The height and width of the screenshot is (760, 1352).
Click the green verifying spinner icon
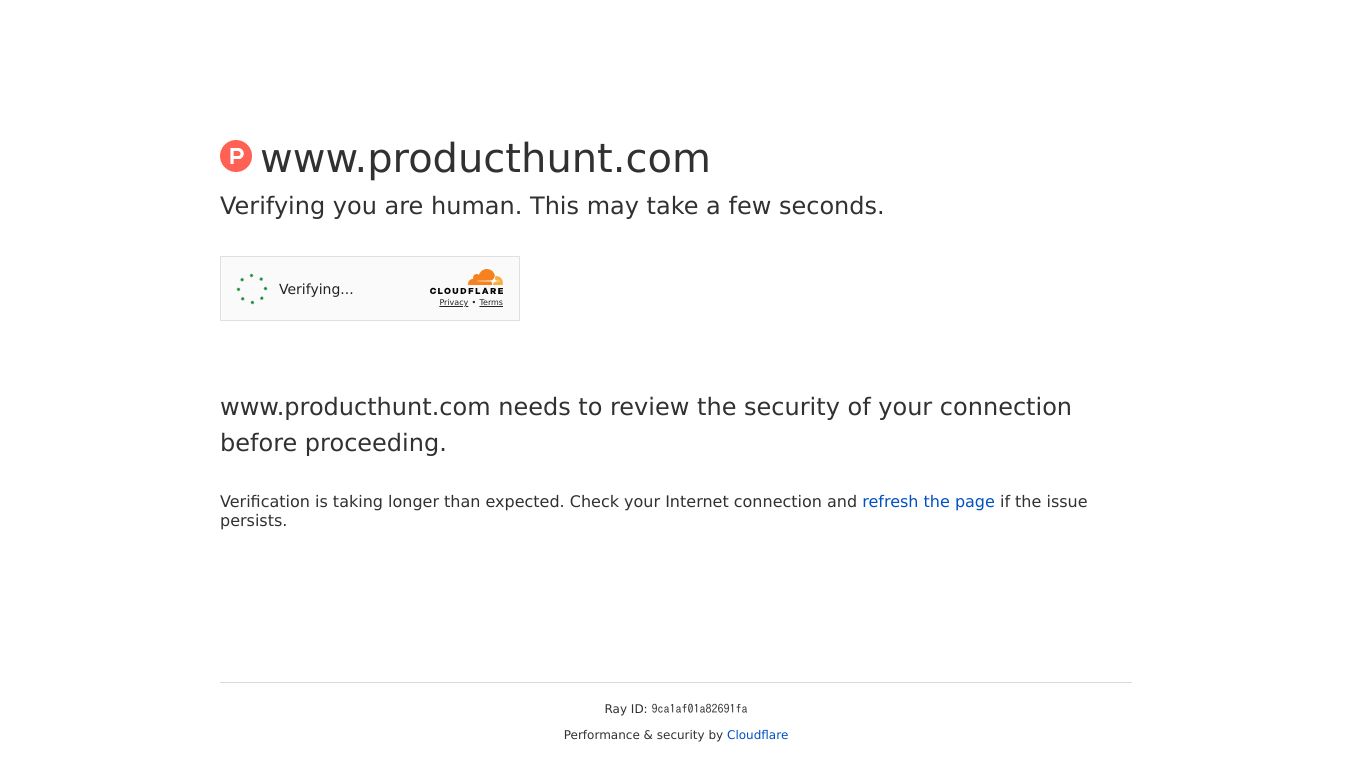click(x=252, y=289)
